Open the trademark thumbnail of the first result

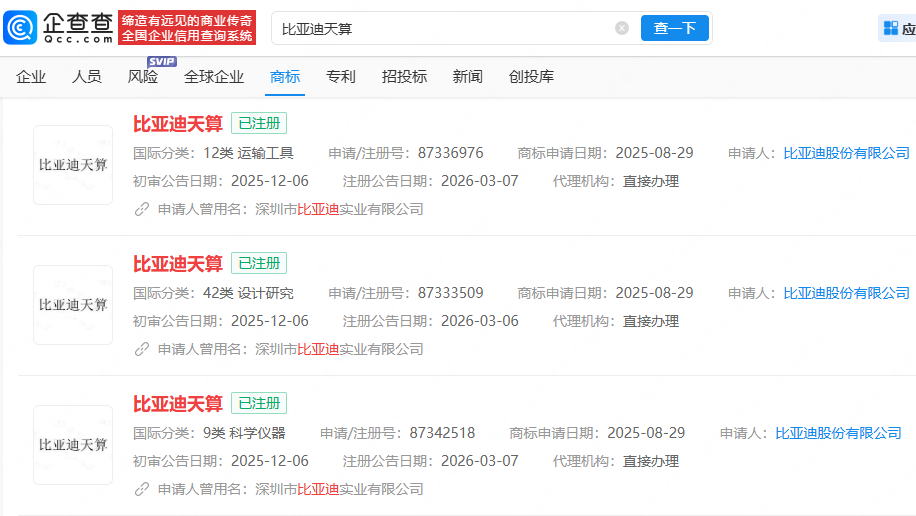[x=73, y=165]
